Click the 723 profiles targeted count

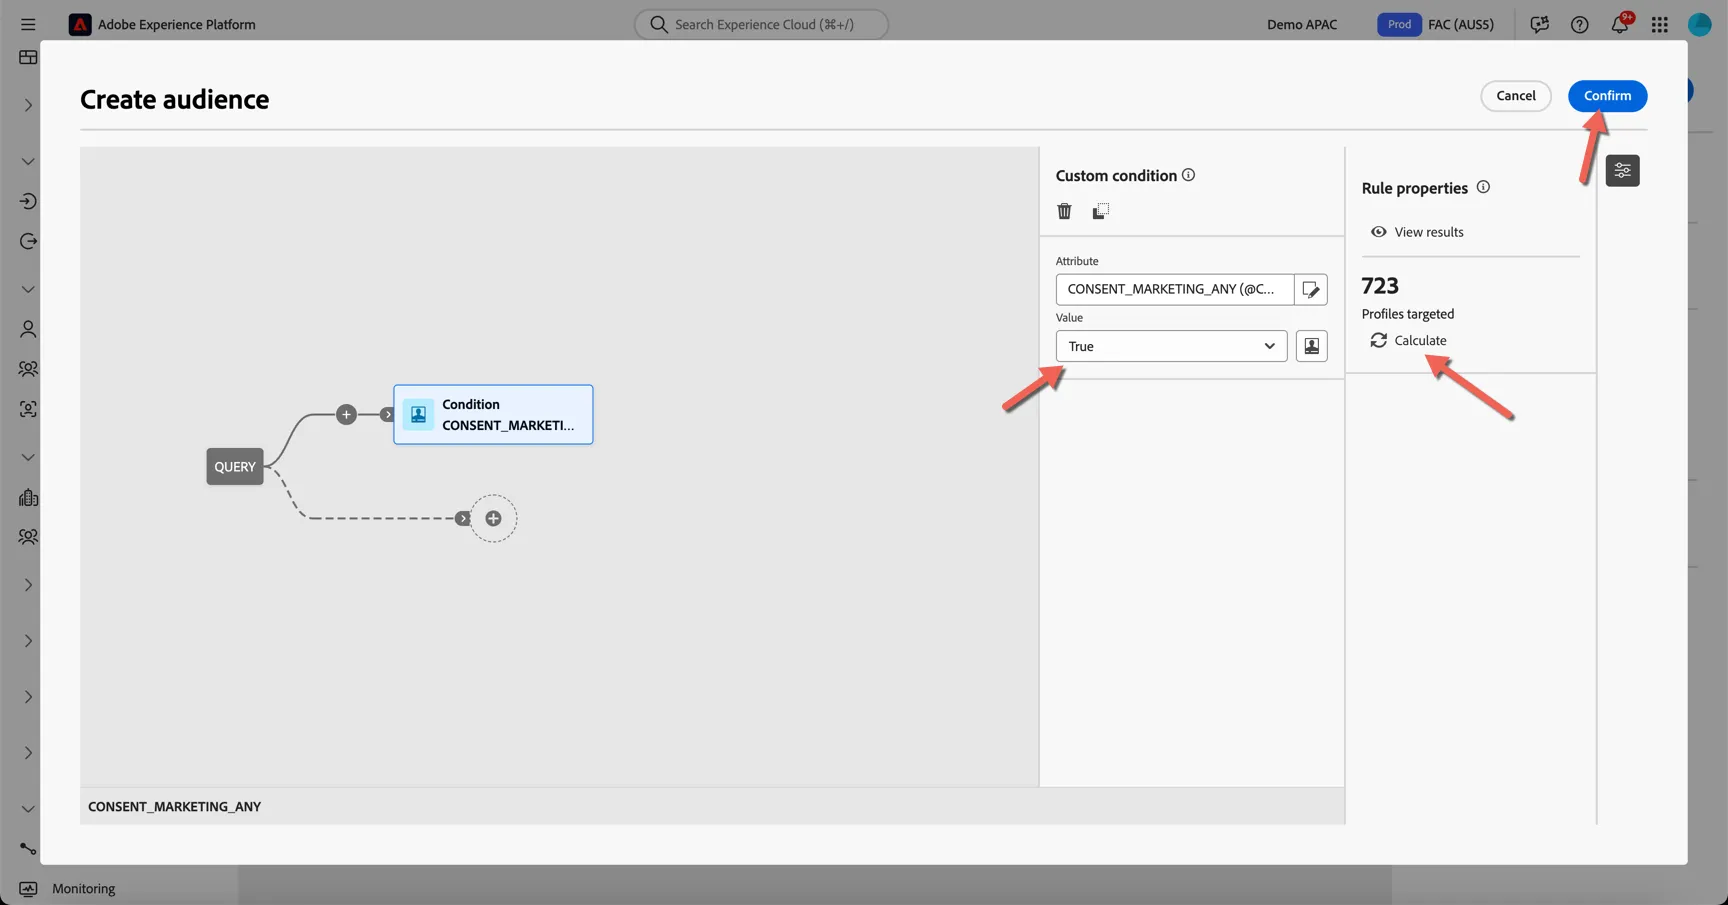coord(1380,286)
